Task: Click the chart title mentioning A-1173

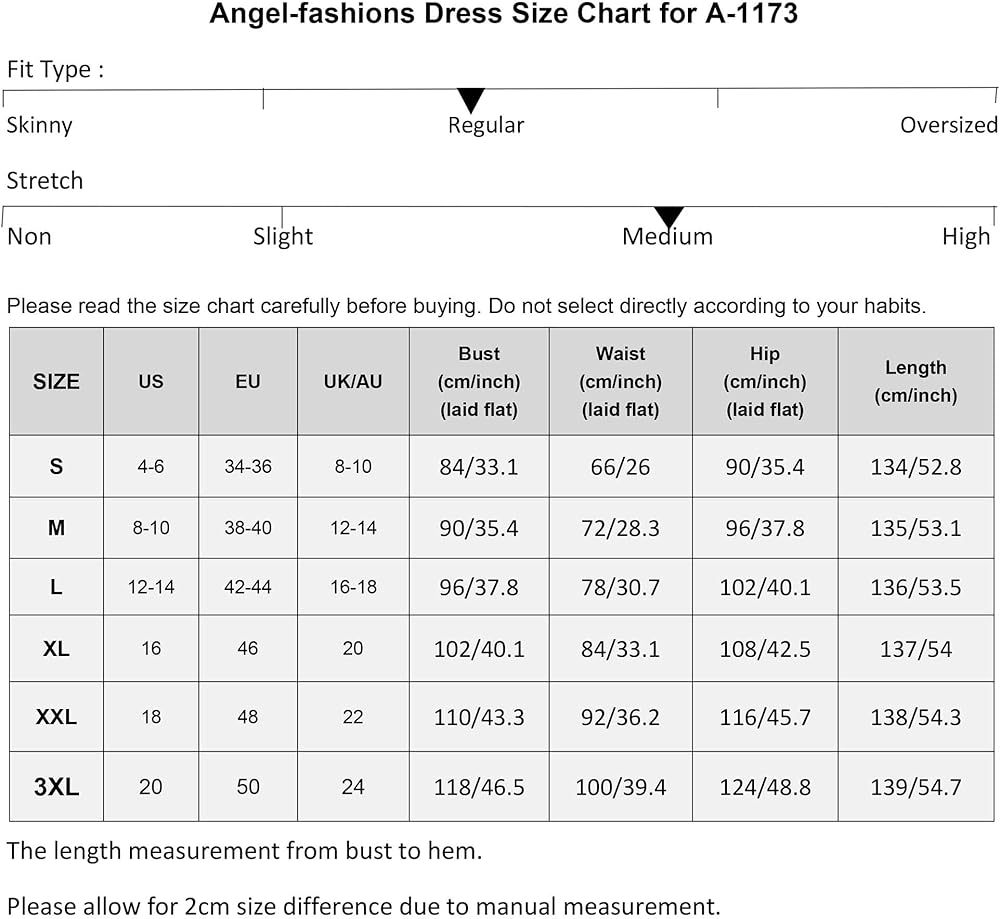Action: coord(503,15)
